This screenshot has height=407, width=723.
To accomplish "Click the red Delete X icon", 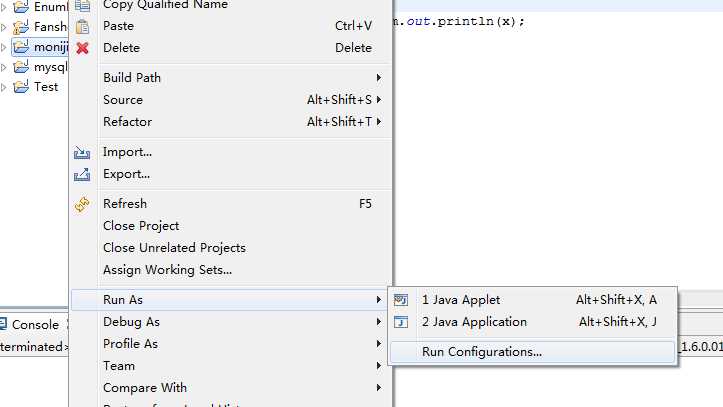I will [83, 48].
